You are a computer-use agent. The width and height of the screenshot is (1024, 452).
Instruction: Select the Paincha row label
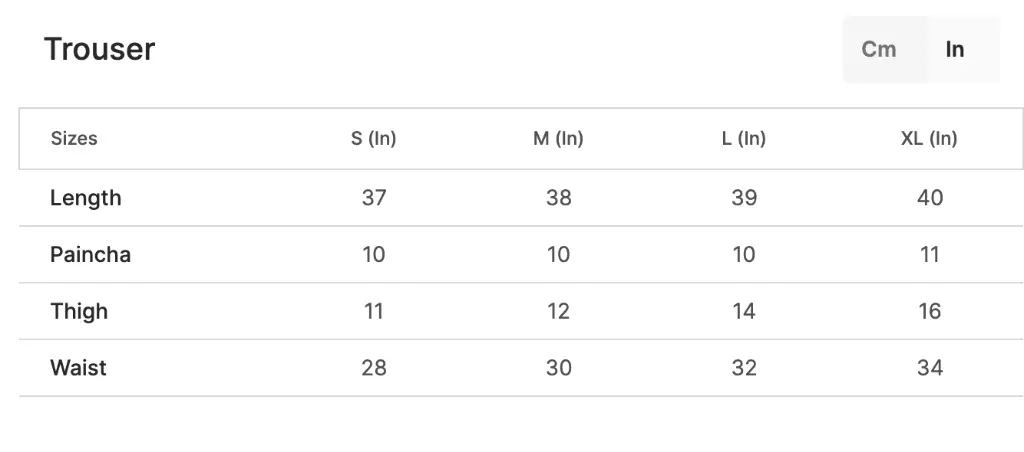click(x=90, y=255)
